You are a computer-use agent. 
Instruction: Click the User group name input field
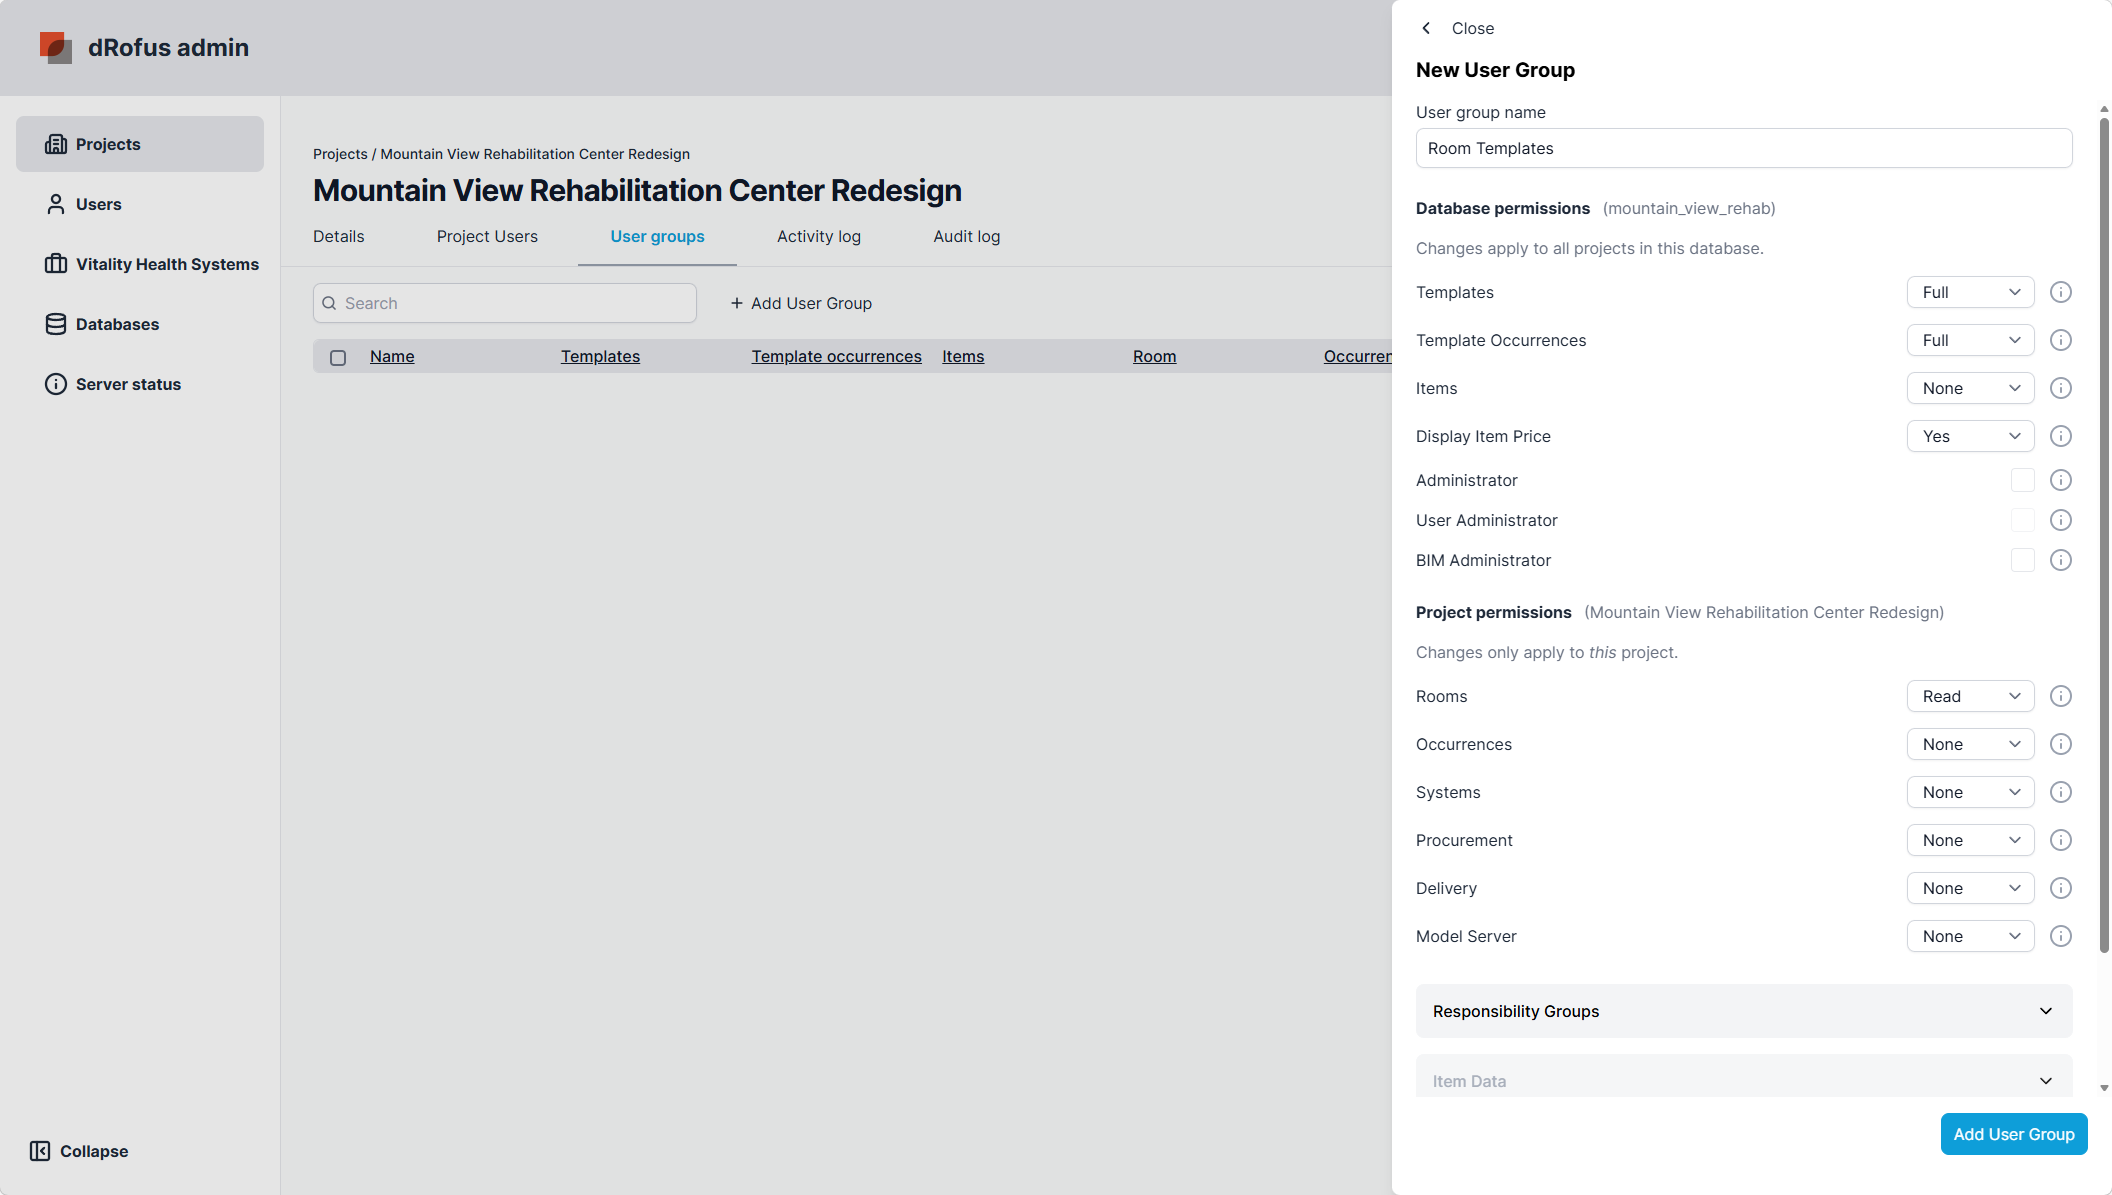pos(1743,148)
